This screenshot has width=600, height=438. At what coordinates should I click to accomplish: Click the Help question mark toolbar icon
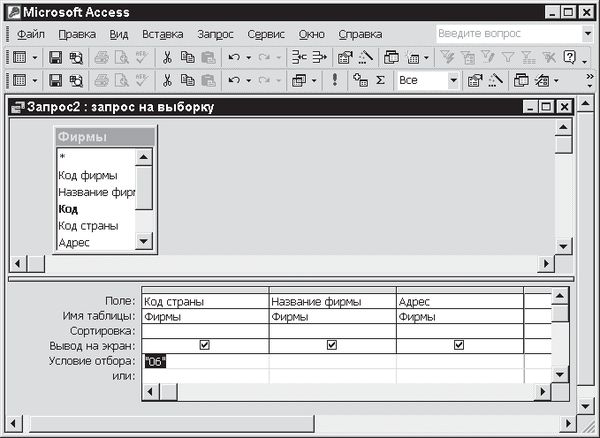(570, 58)
